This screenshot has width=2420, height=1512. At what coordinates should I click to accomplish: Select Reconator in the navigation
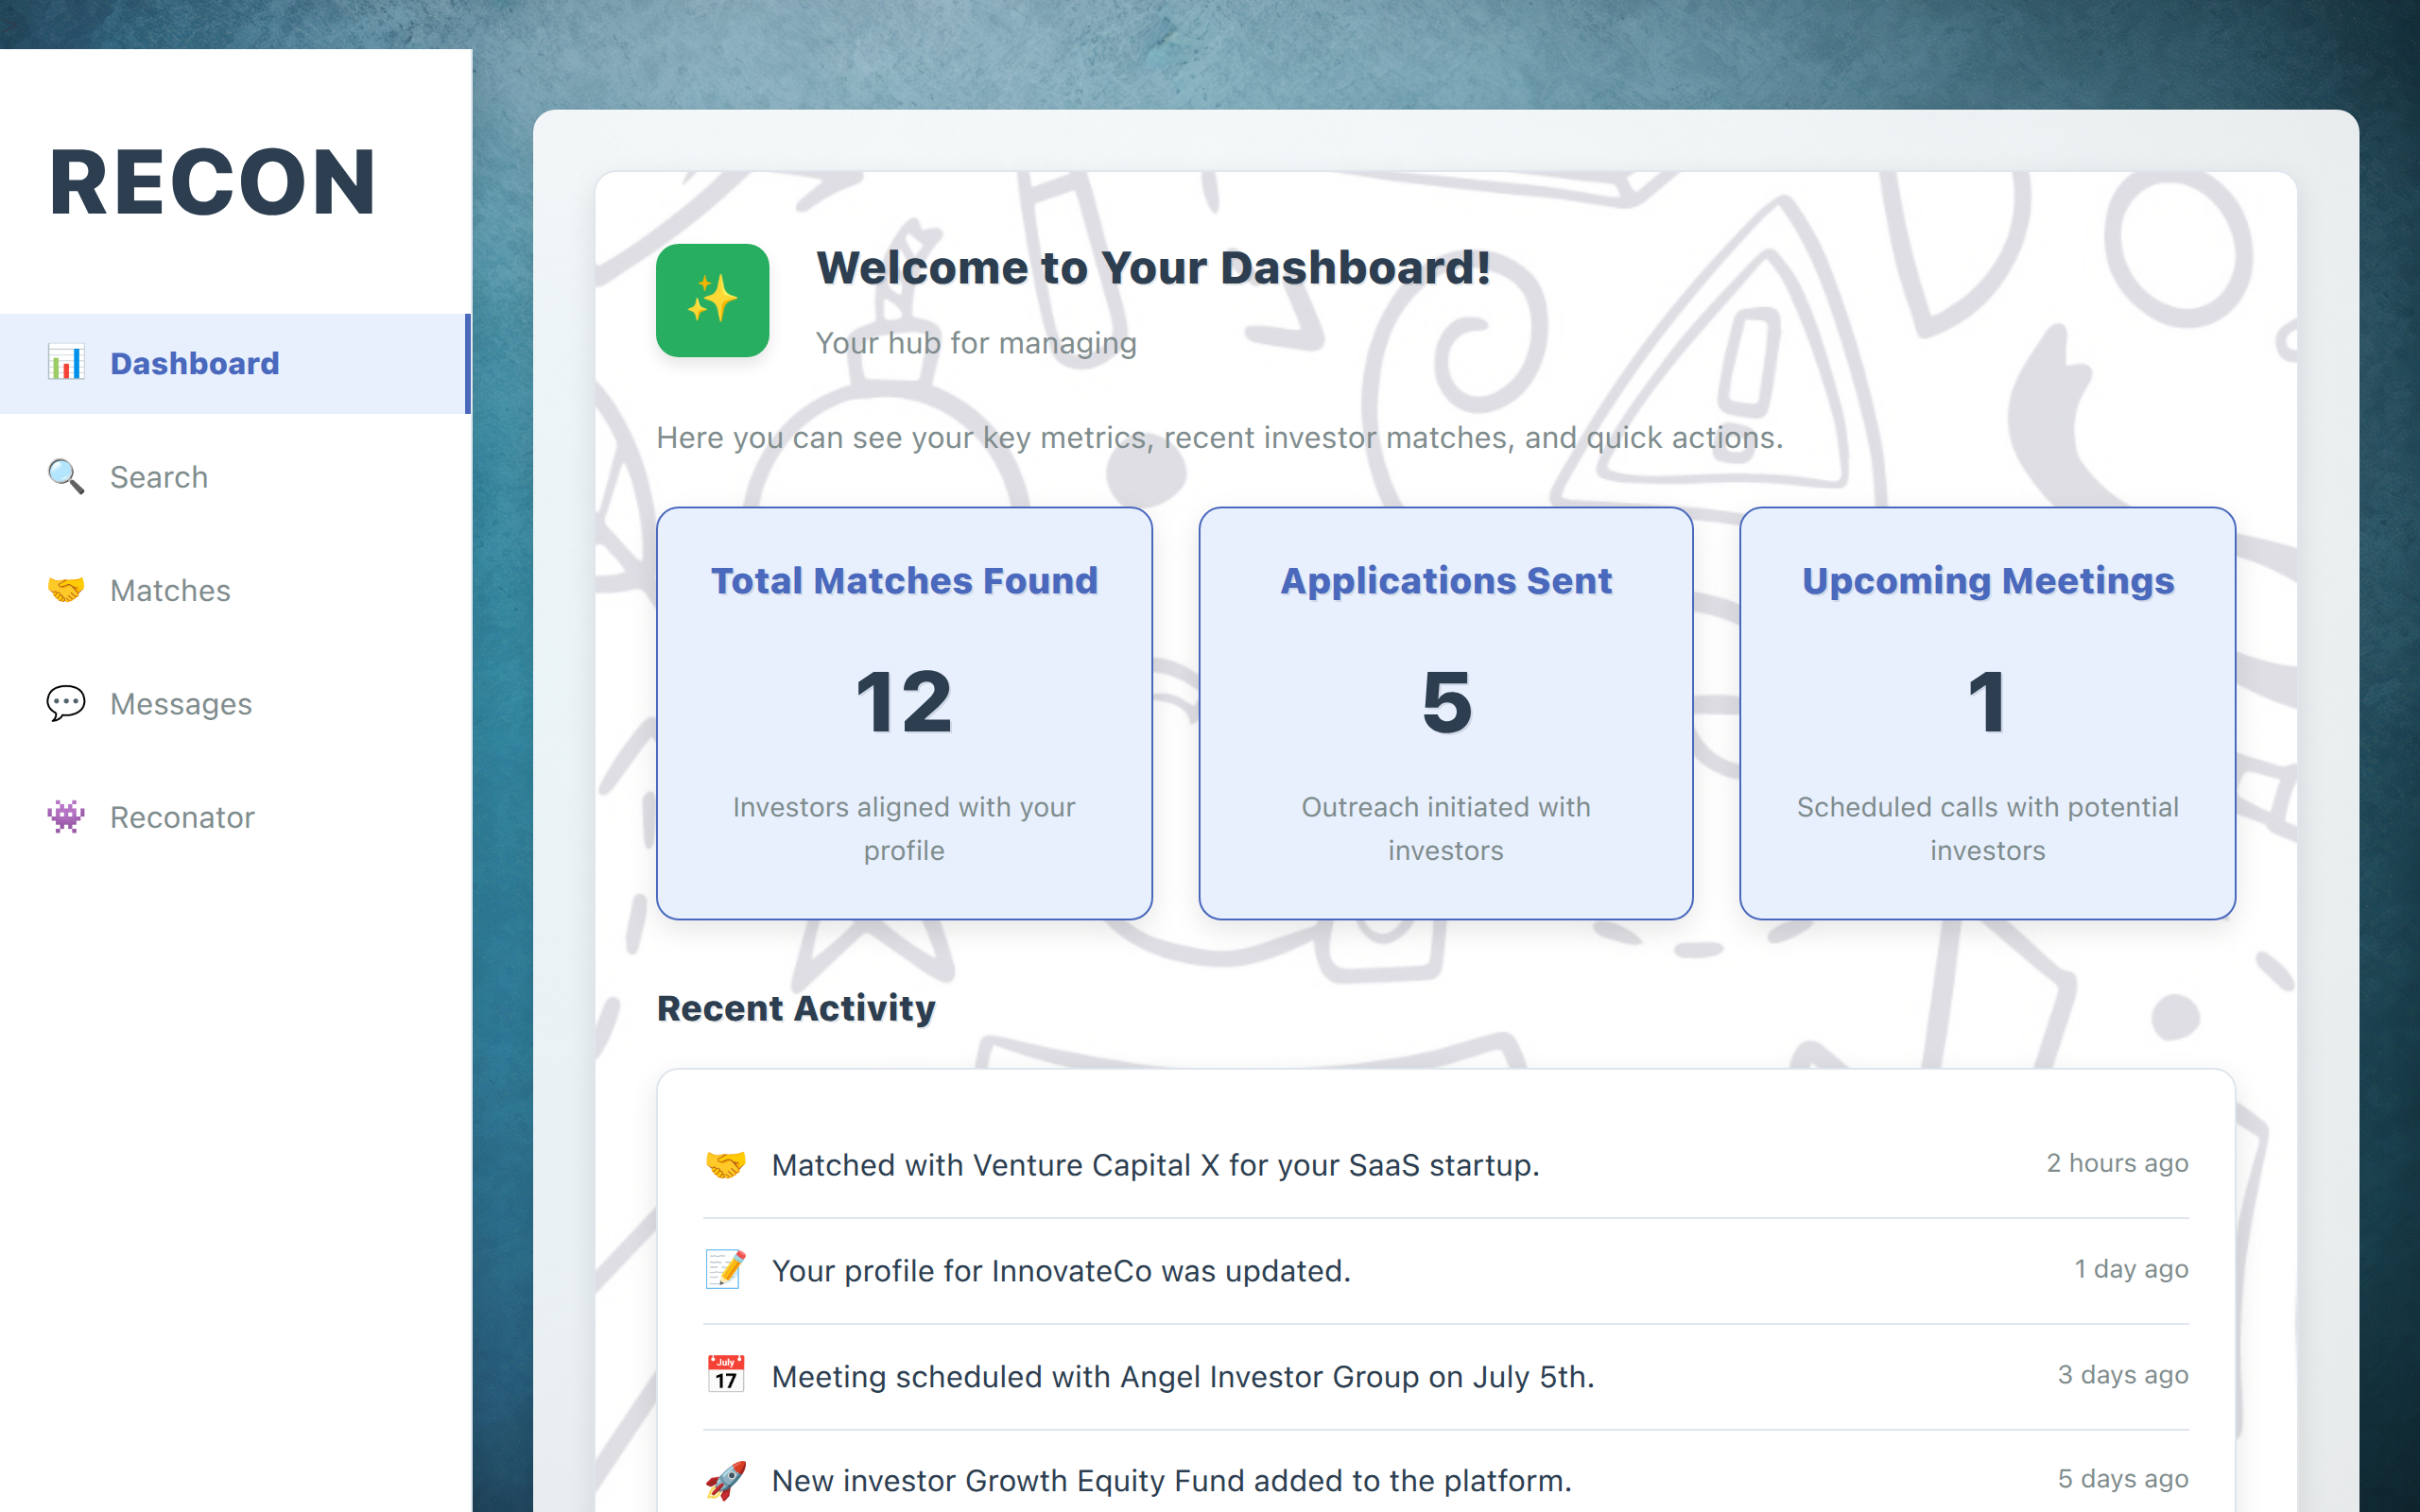pos(182,817)
